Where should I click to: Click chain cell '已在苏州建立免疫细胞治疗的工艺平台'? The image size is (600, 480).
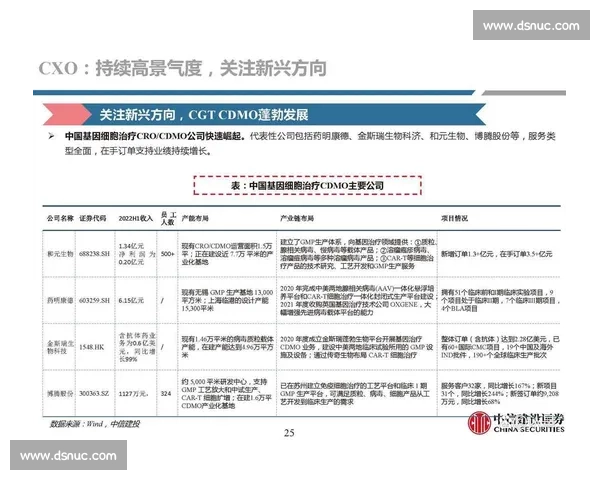click(355, 393)
